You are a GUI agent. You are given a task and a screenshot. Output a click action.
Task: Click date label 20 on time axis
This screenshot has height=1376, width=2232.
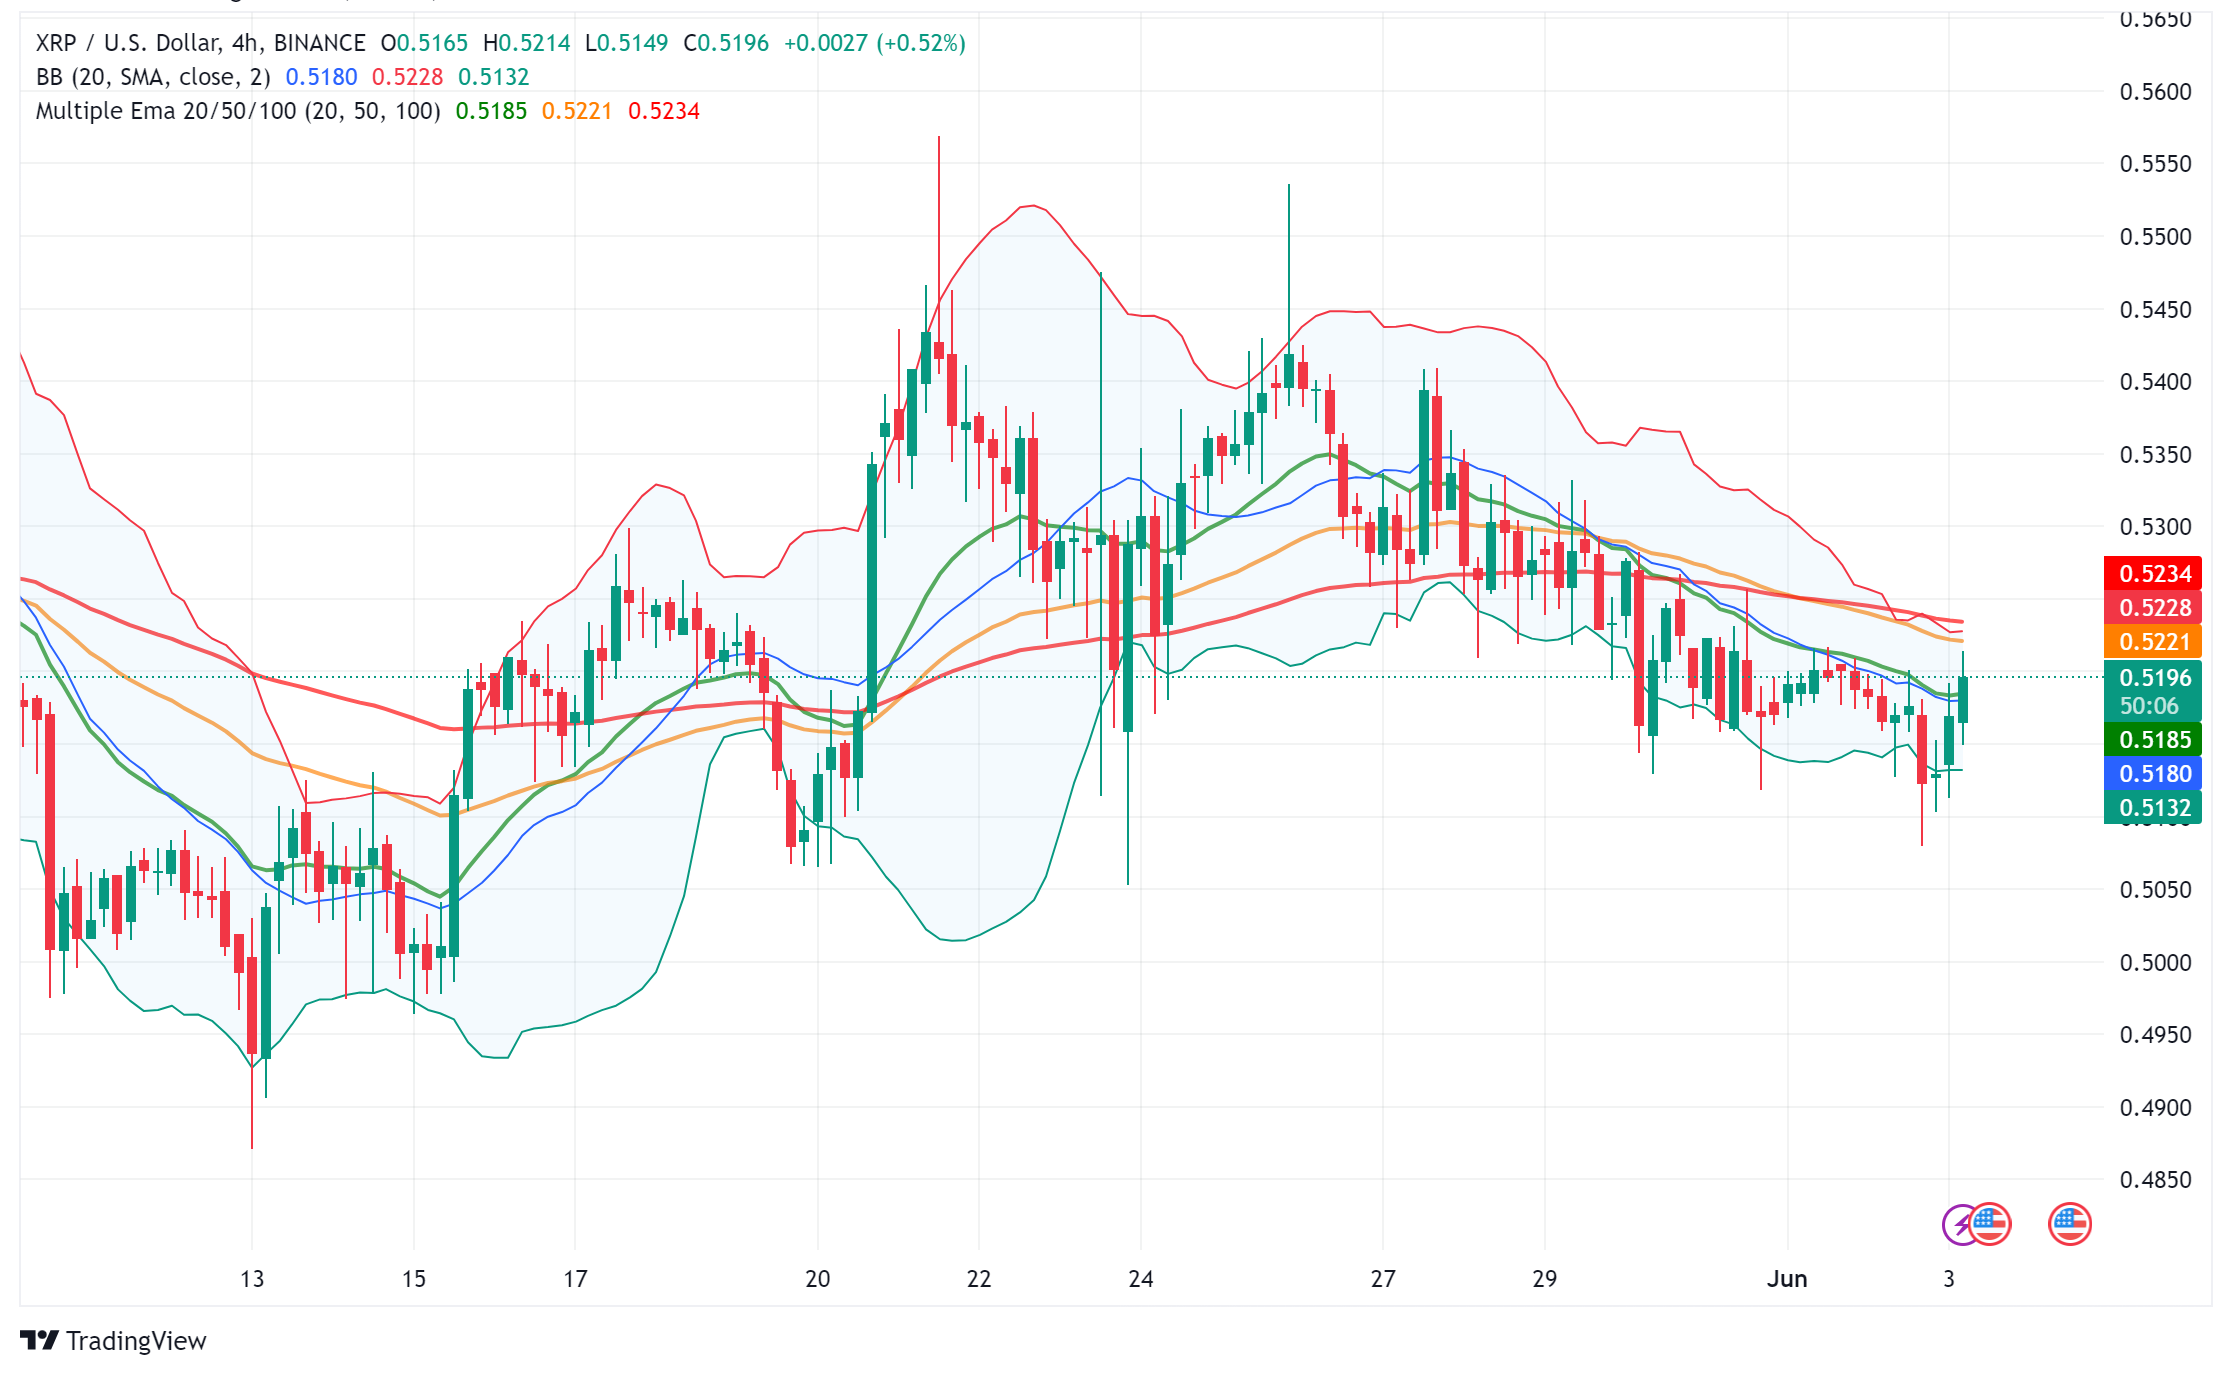(818, 1279)
